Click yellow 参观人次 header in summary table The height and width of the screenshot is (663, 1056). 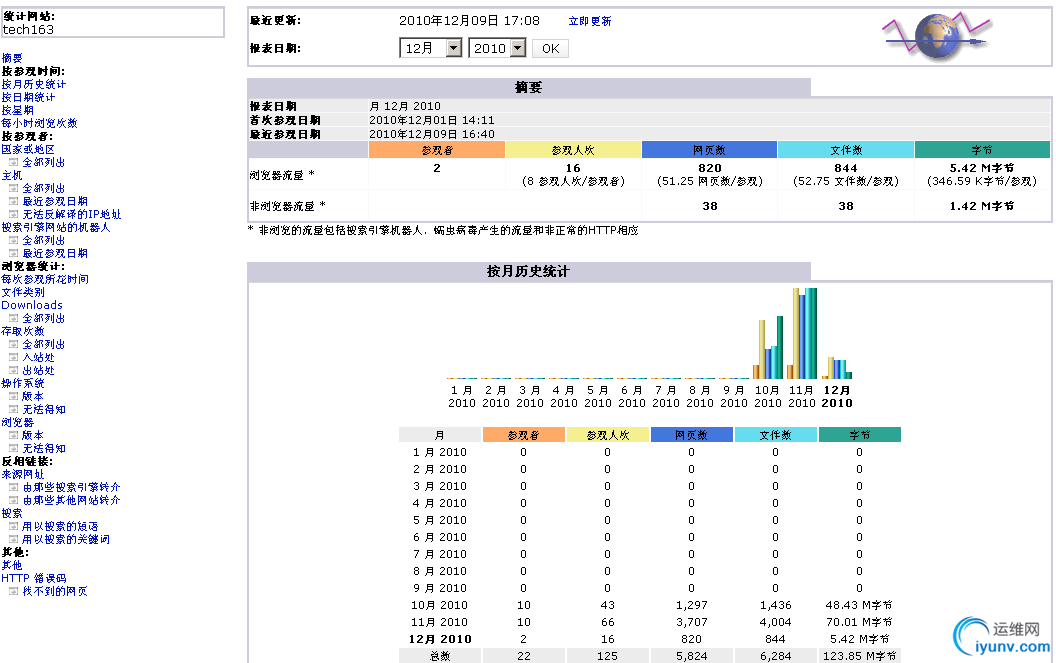573,150
